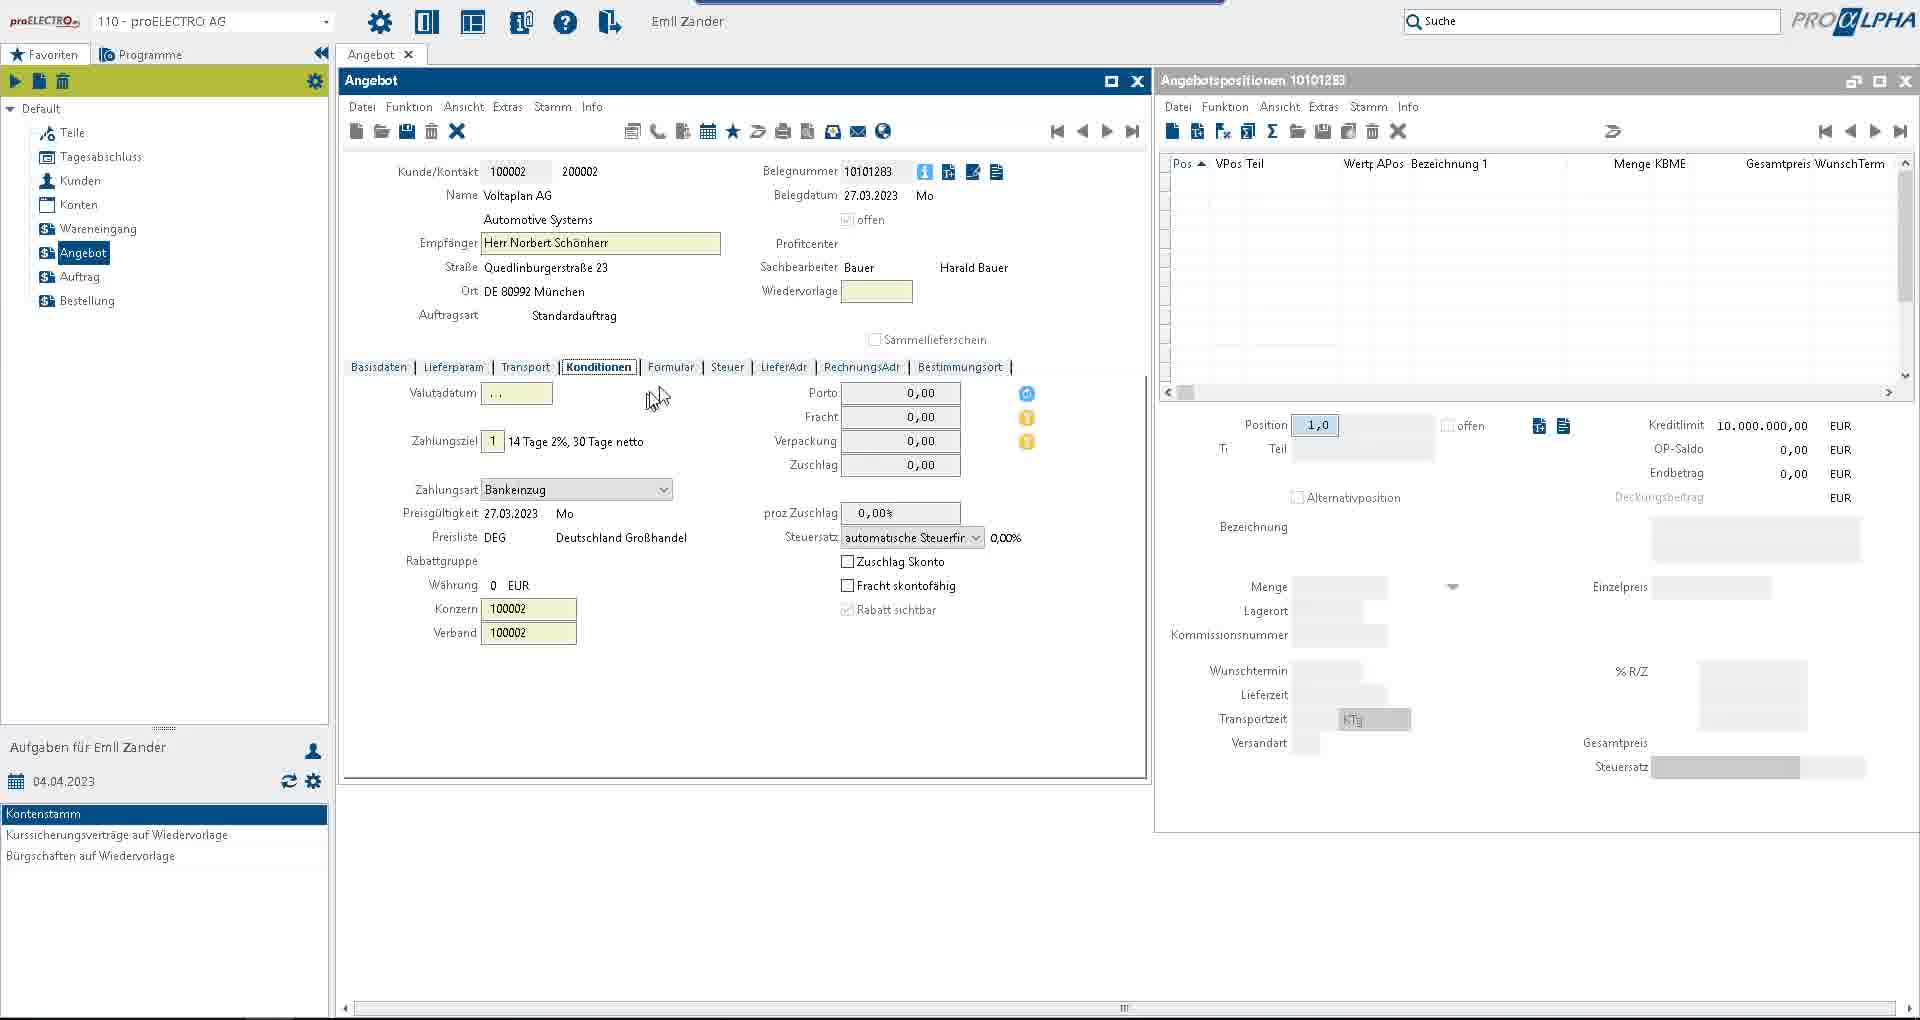Click the printer icon in Angebot toolbar
This screenshot has width=1920, height=1020.
tap(783, 131)
